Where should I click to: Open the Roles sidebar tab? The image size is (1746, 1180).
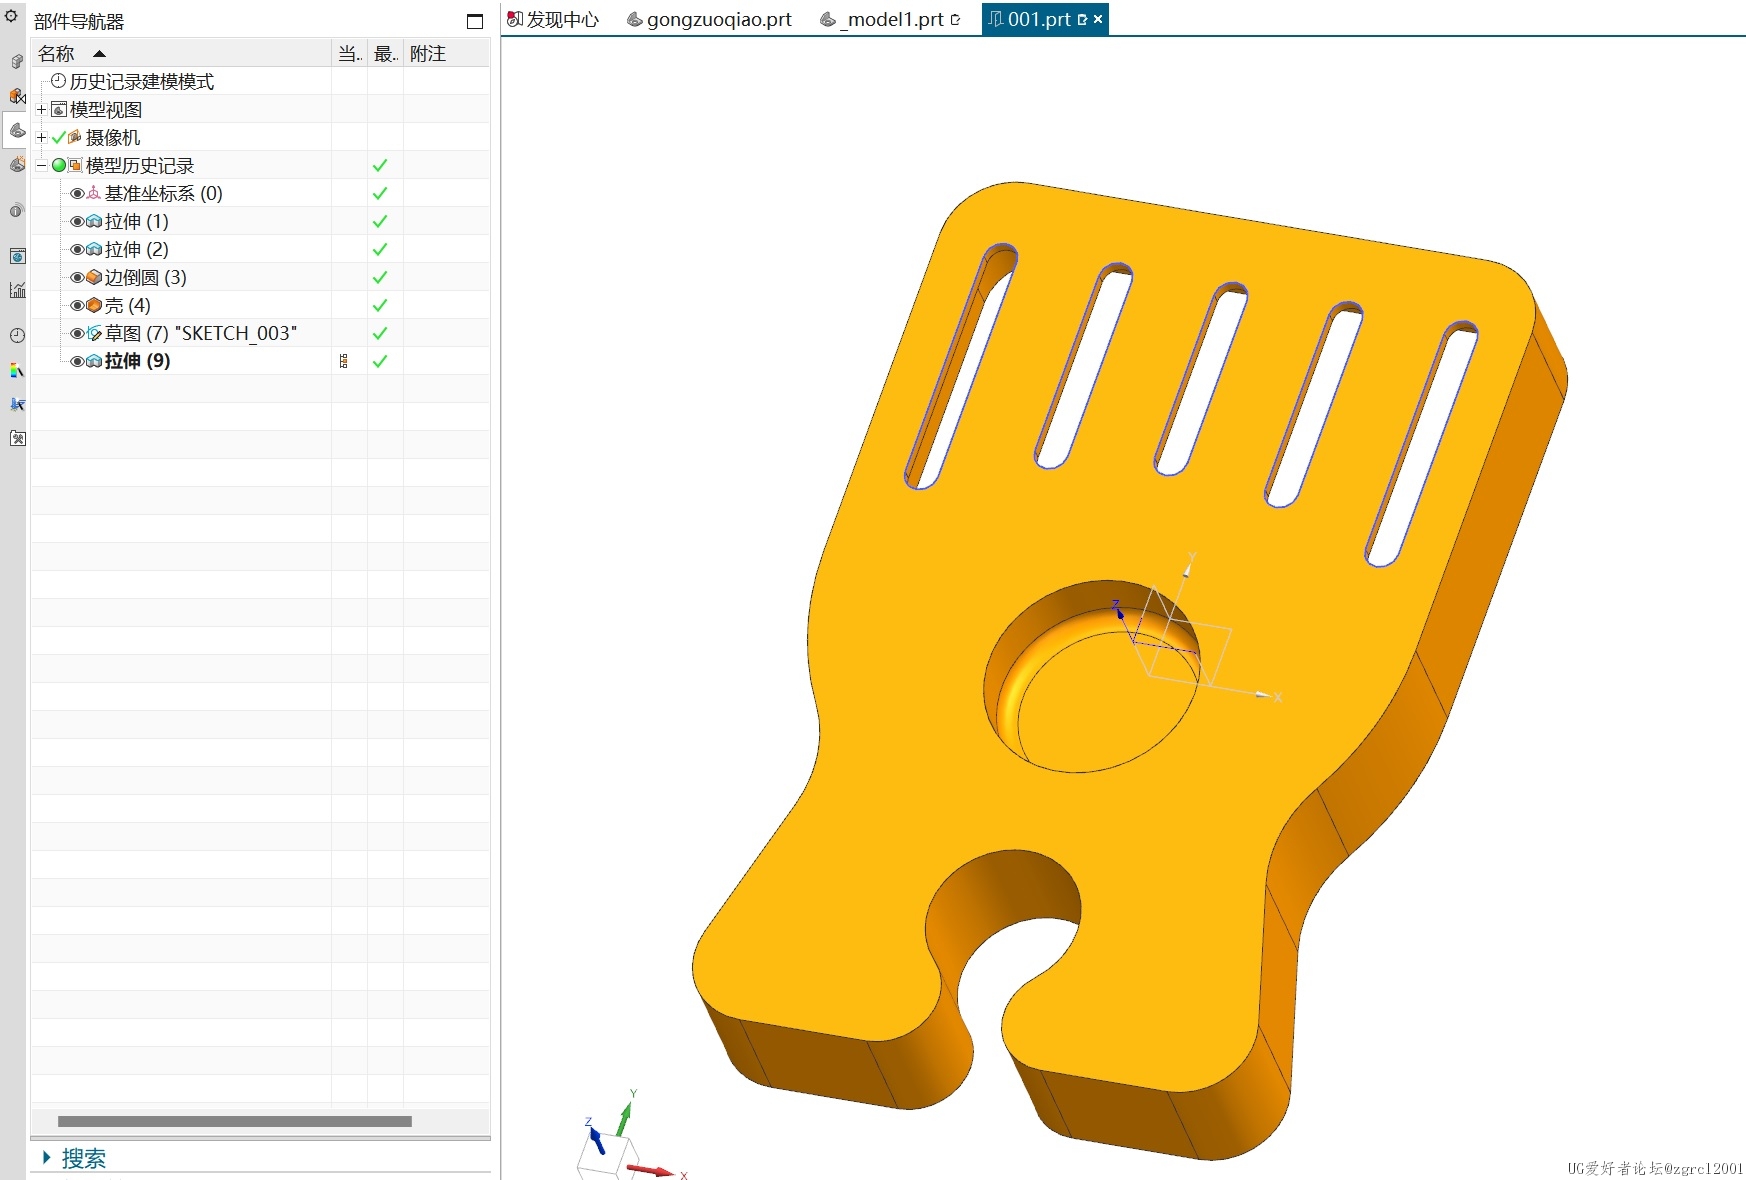(16, 404)
